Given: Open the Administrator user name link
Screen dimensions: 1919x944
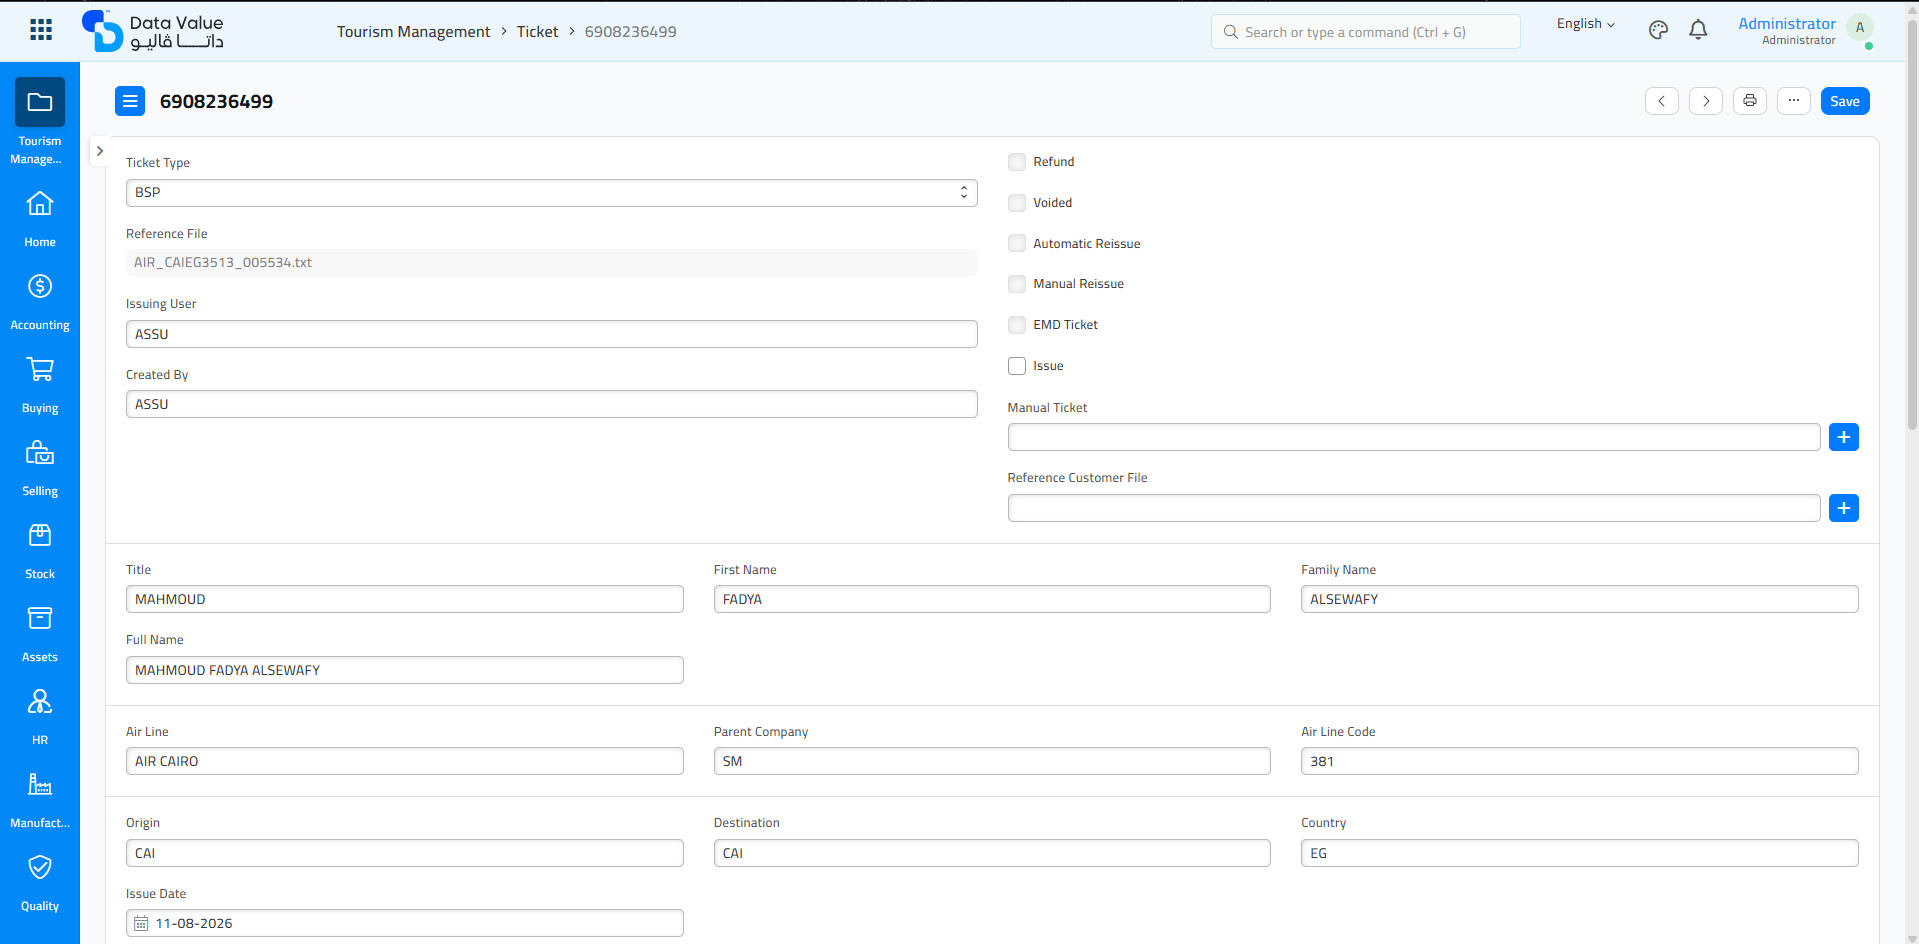Looking at the screenshot, I should coord(1787,24).
